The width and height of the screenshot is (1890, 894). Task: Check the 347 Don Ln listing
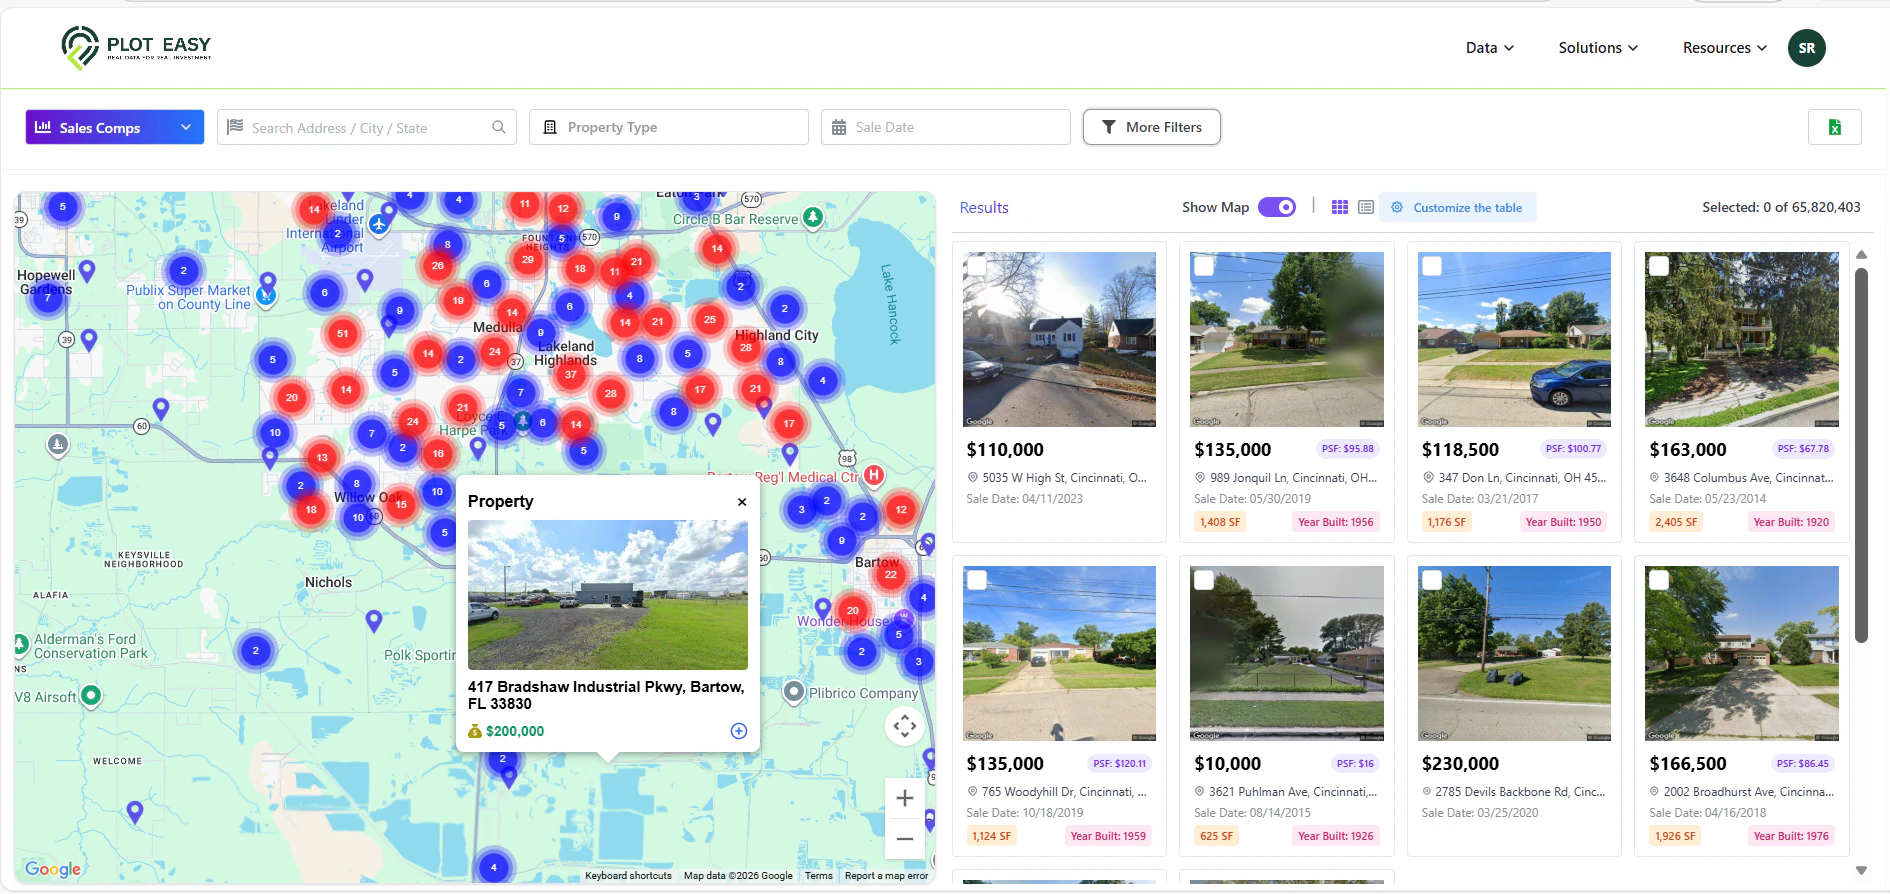point(1432,266)
